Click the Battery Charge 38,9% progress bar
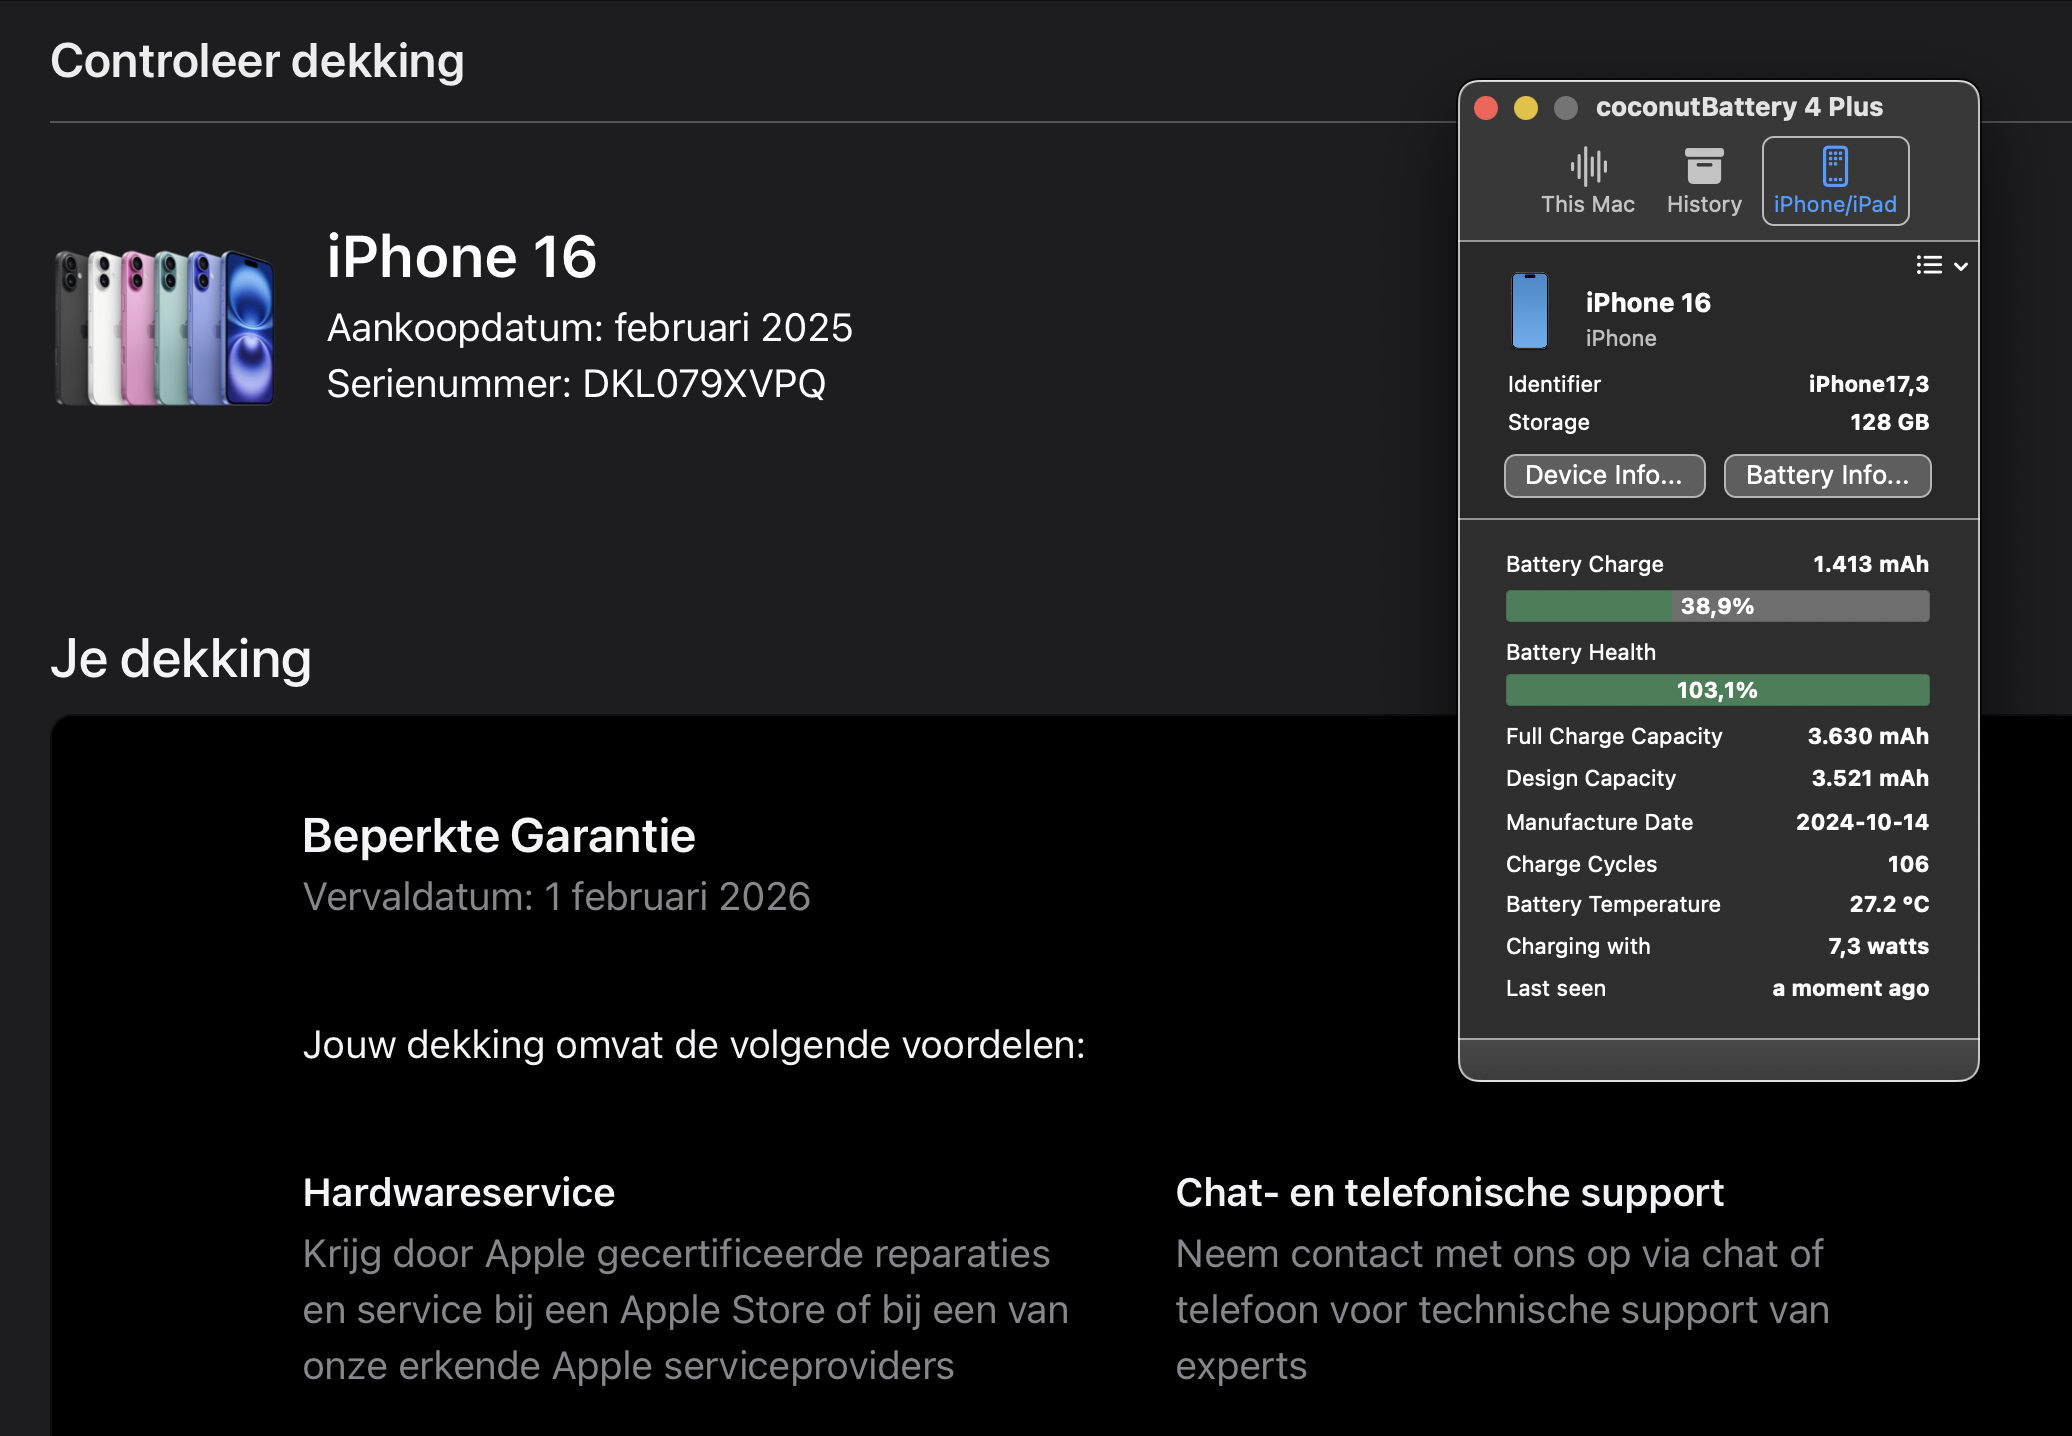This screenshot has height=1436, width=2072. [1717, 606]
